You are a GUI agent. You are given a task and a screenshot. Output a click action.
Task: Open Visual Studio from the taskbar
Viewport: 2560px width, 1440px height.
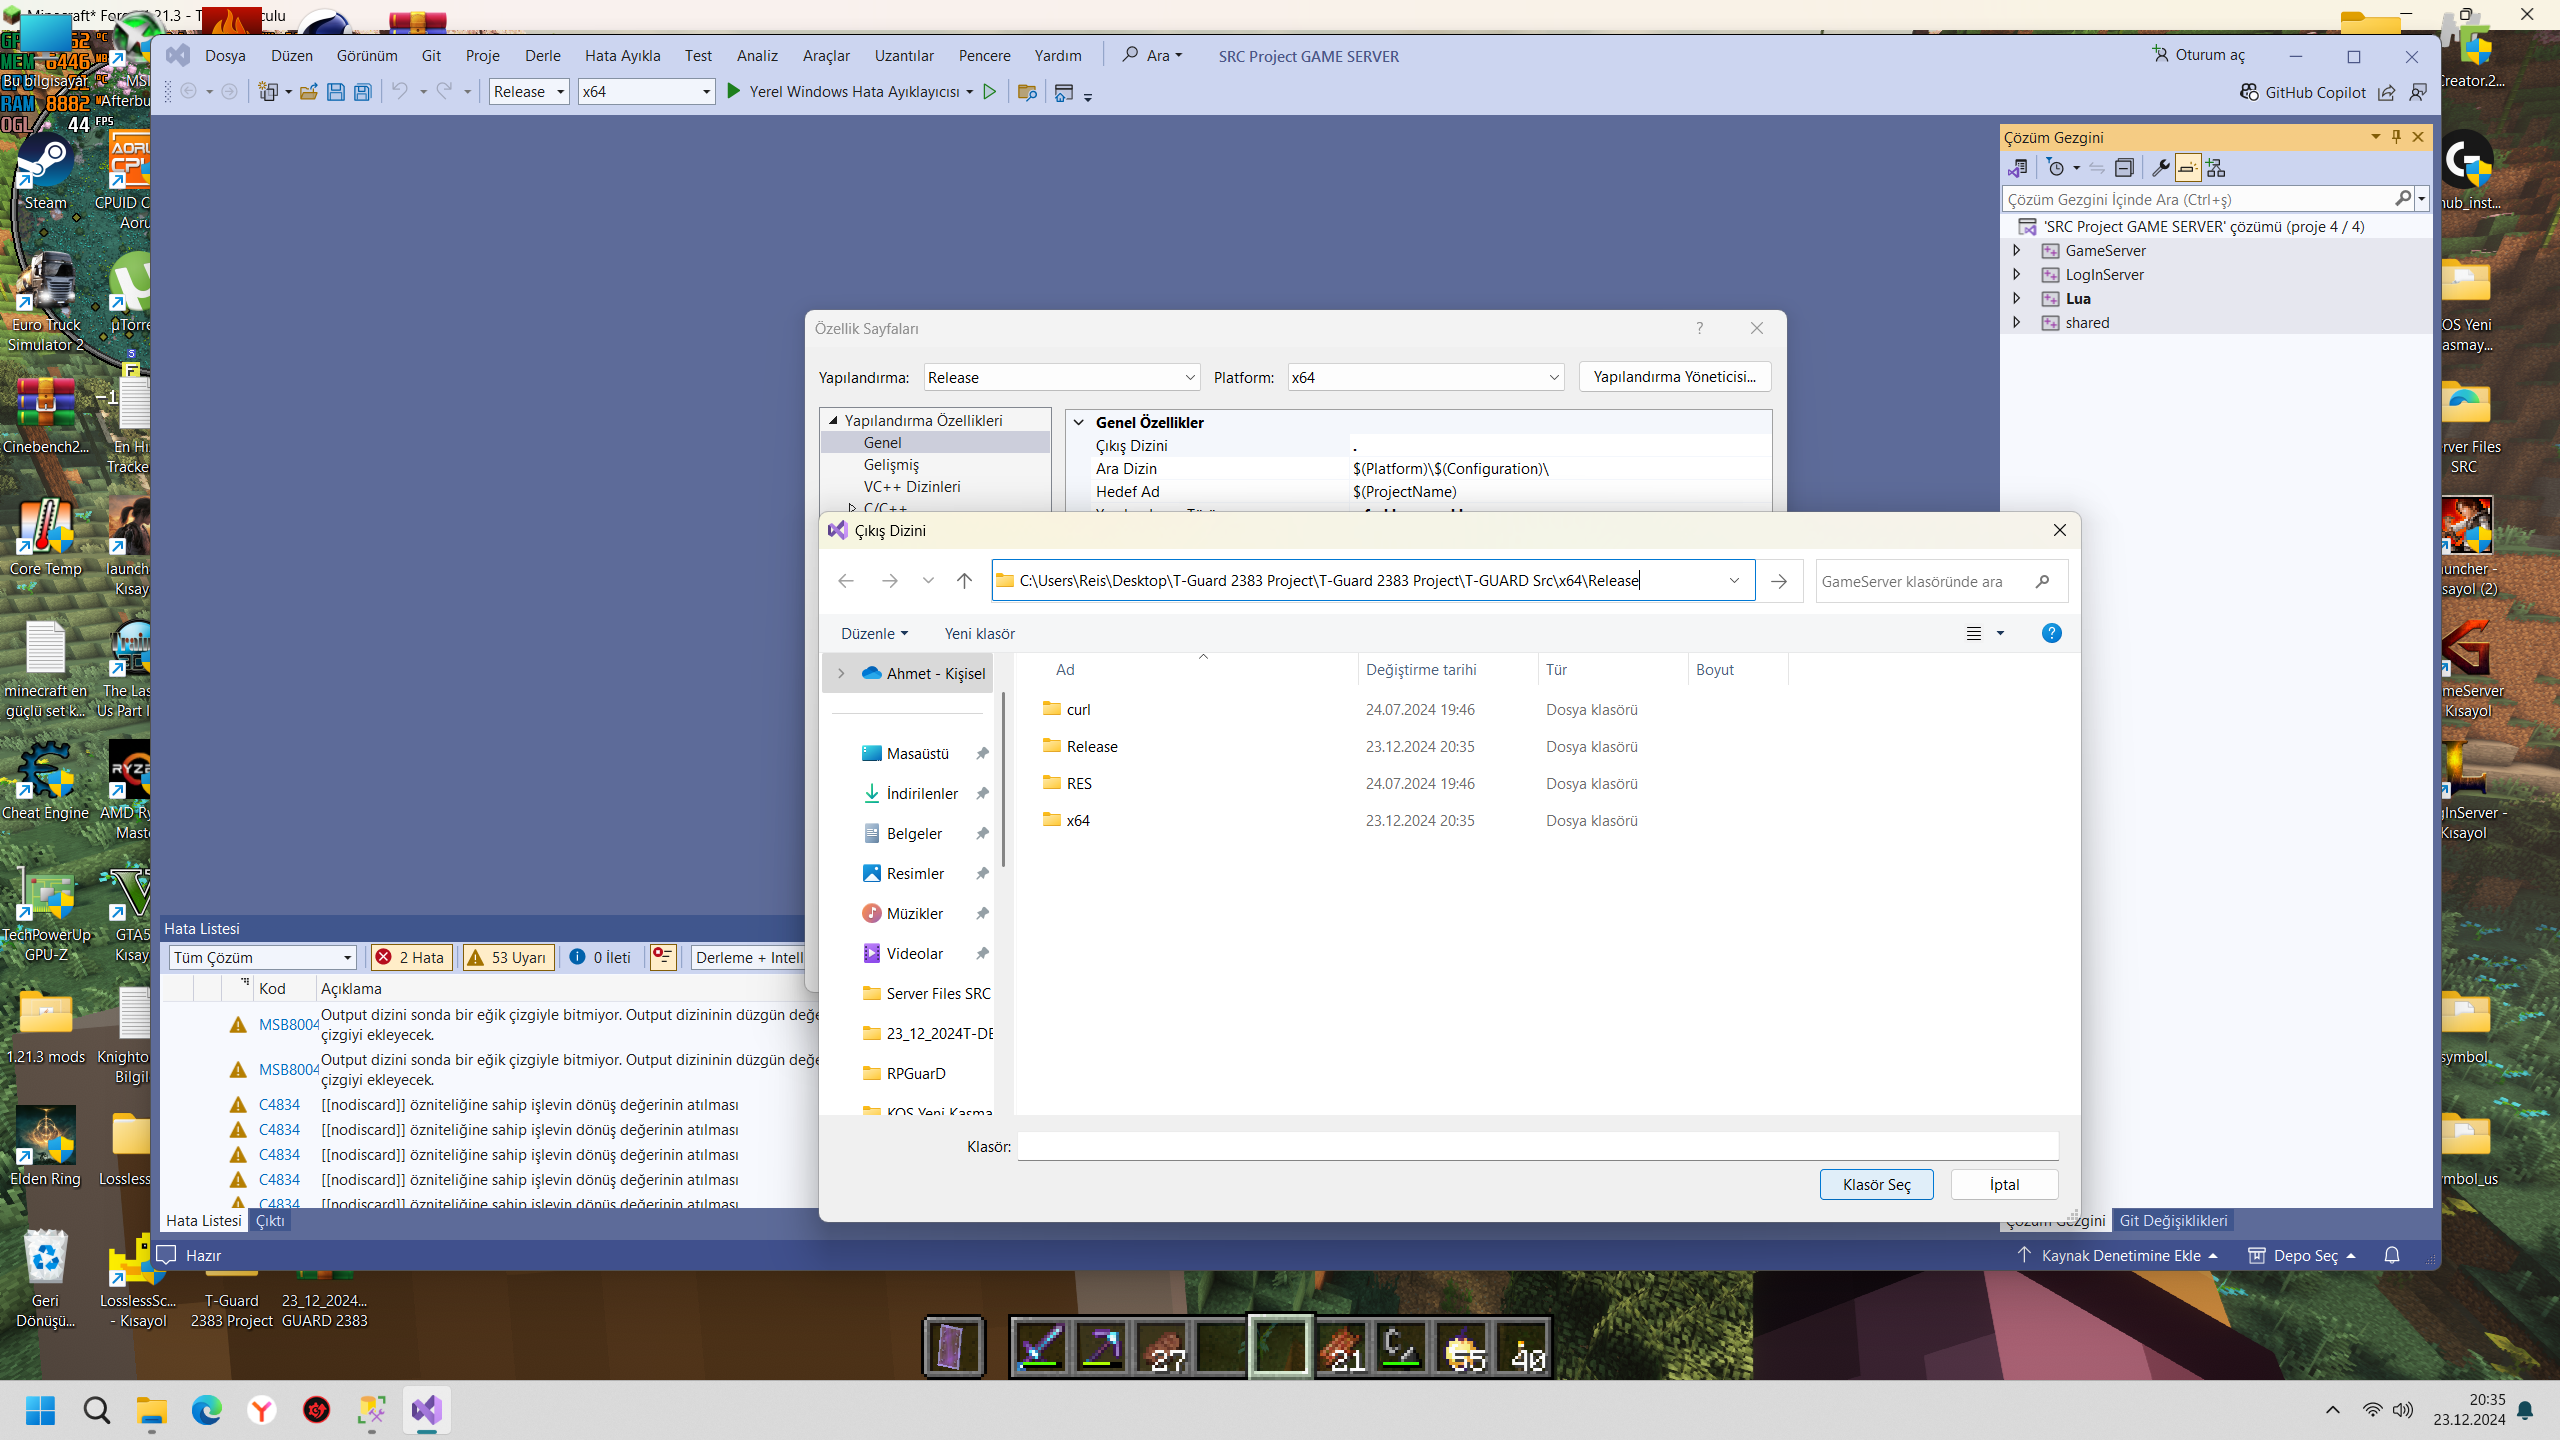pos(427,1410)
